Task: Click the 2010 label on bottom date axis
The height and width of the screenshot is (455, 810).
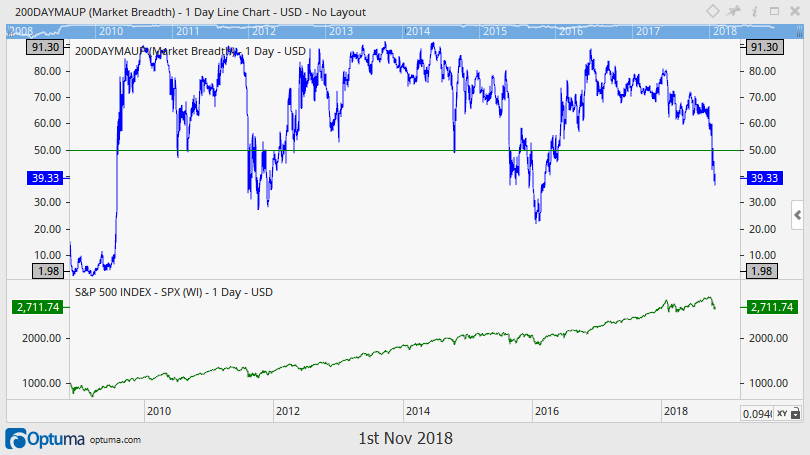Action: coord(159,411)
